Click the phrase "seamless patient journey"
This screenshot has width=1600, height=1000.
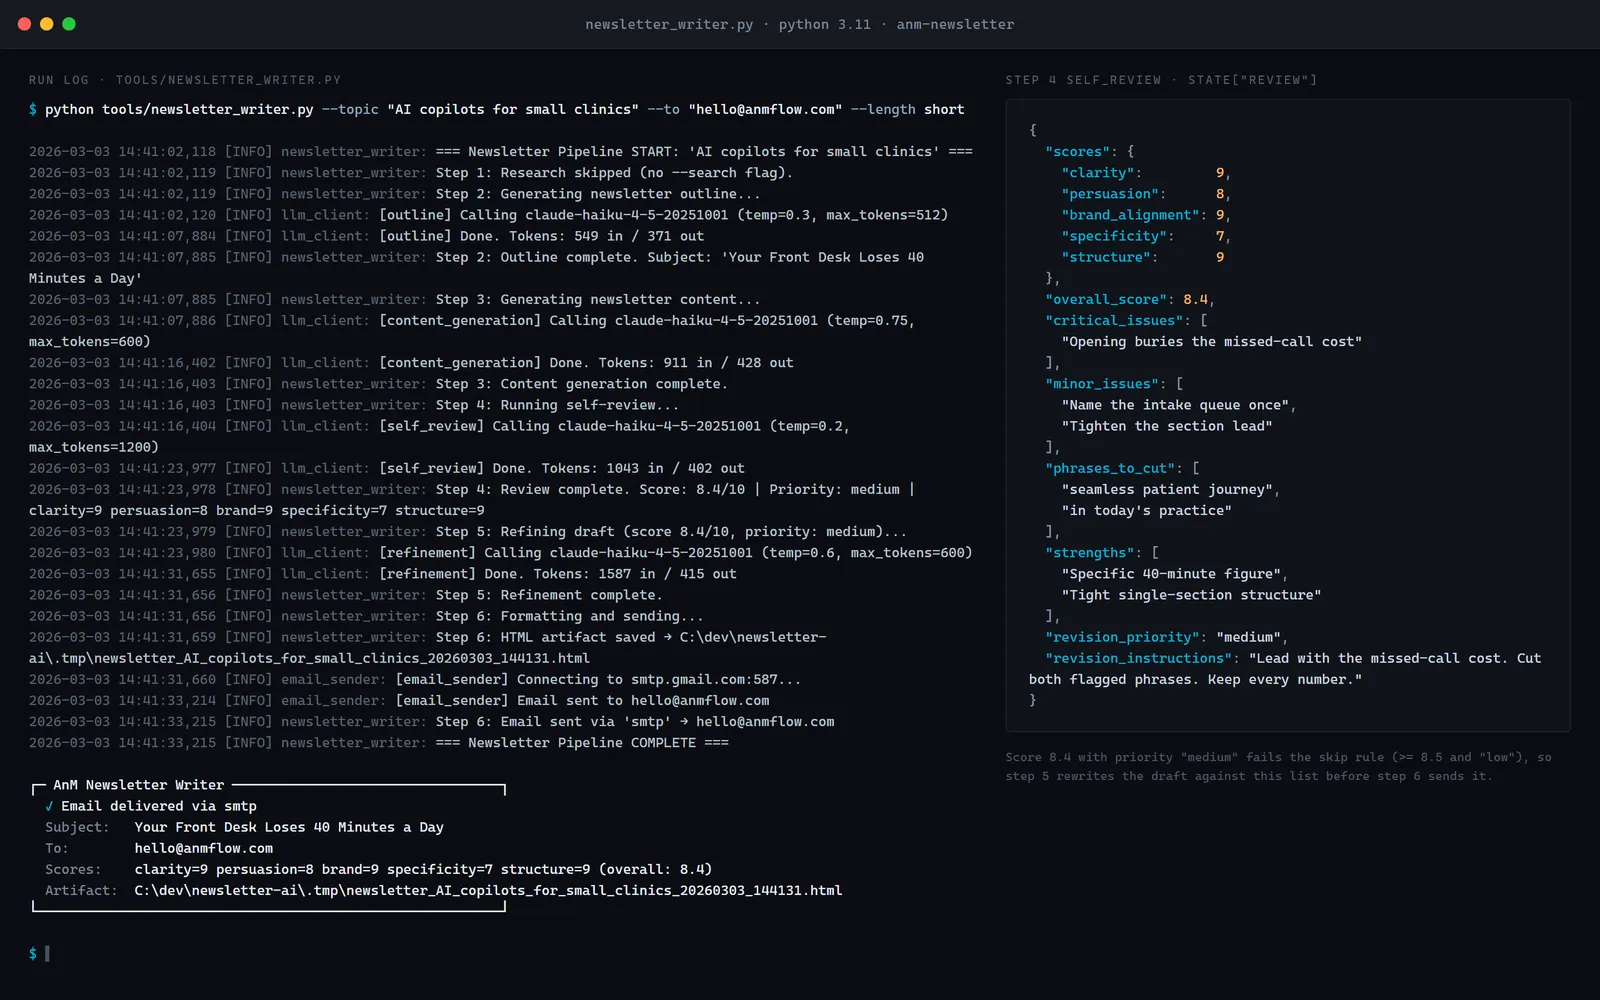[x=1167, y=490]
